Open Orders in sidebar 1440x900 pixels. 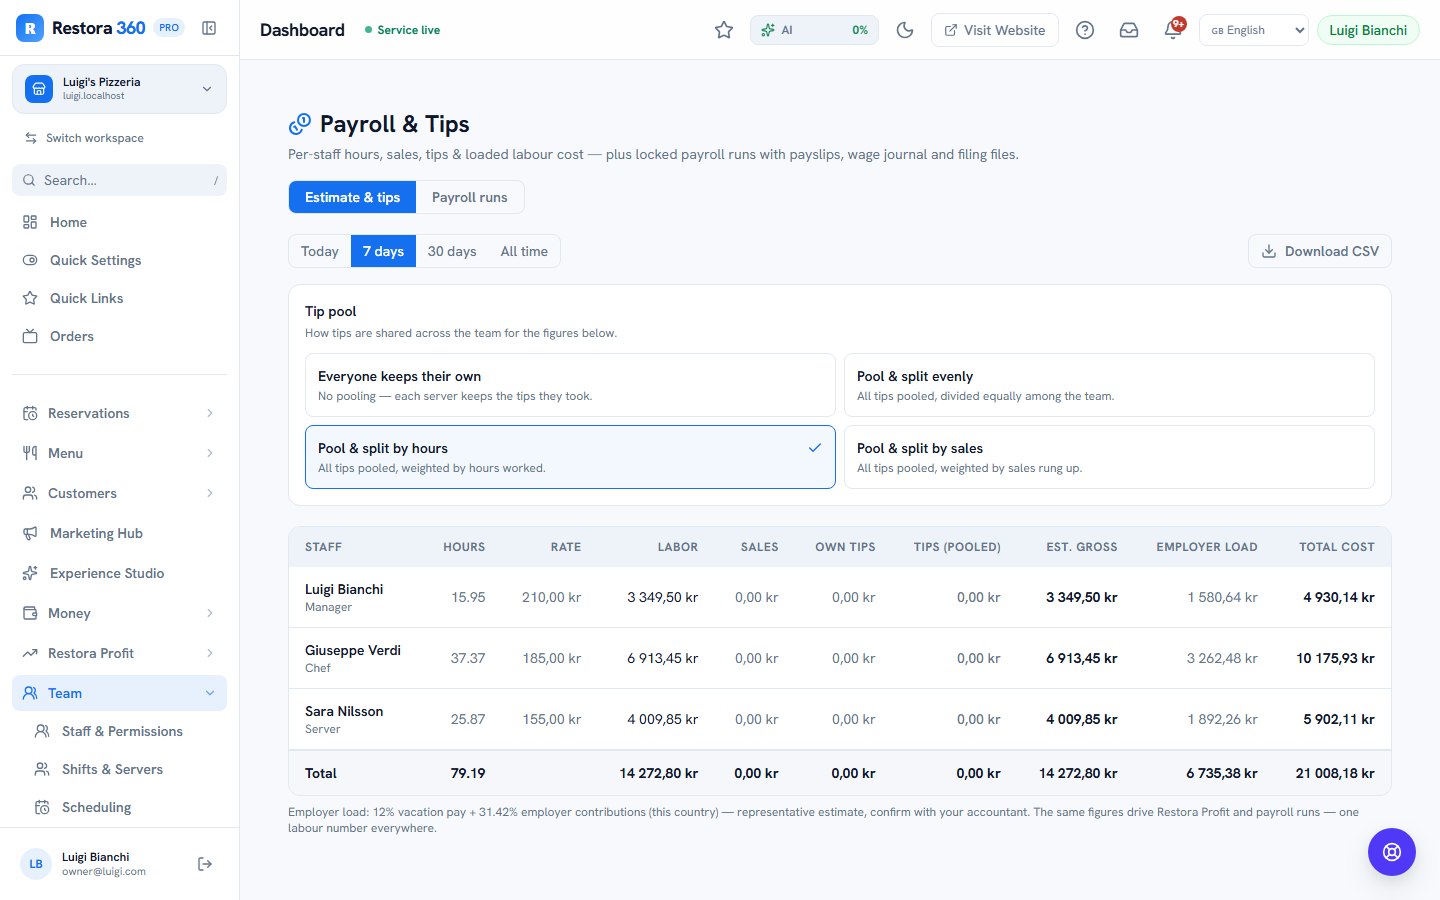[x=120, y=336]
